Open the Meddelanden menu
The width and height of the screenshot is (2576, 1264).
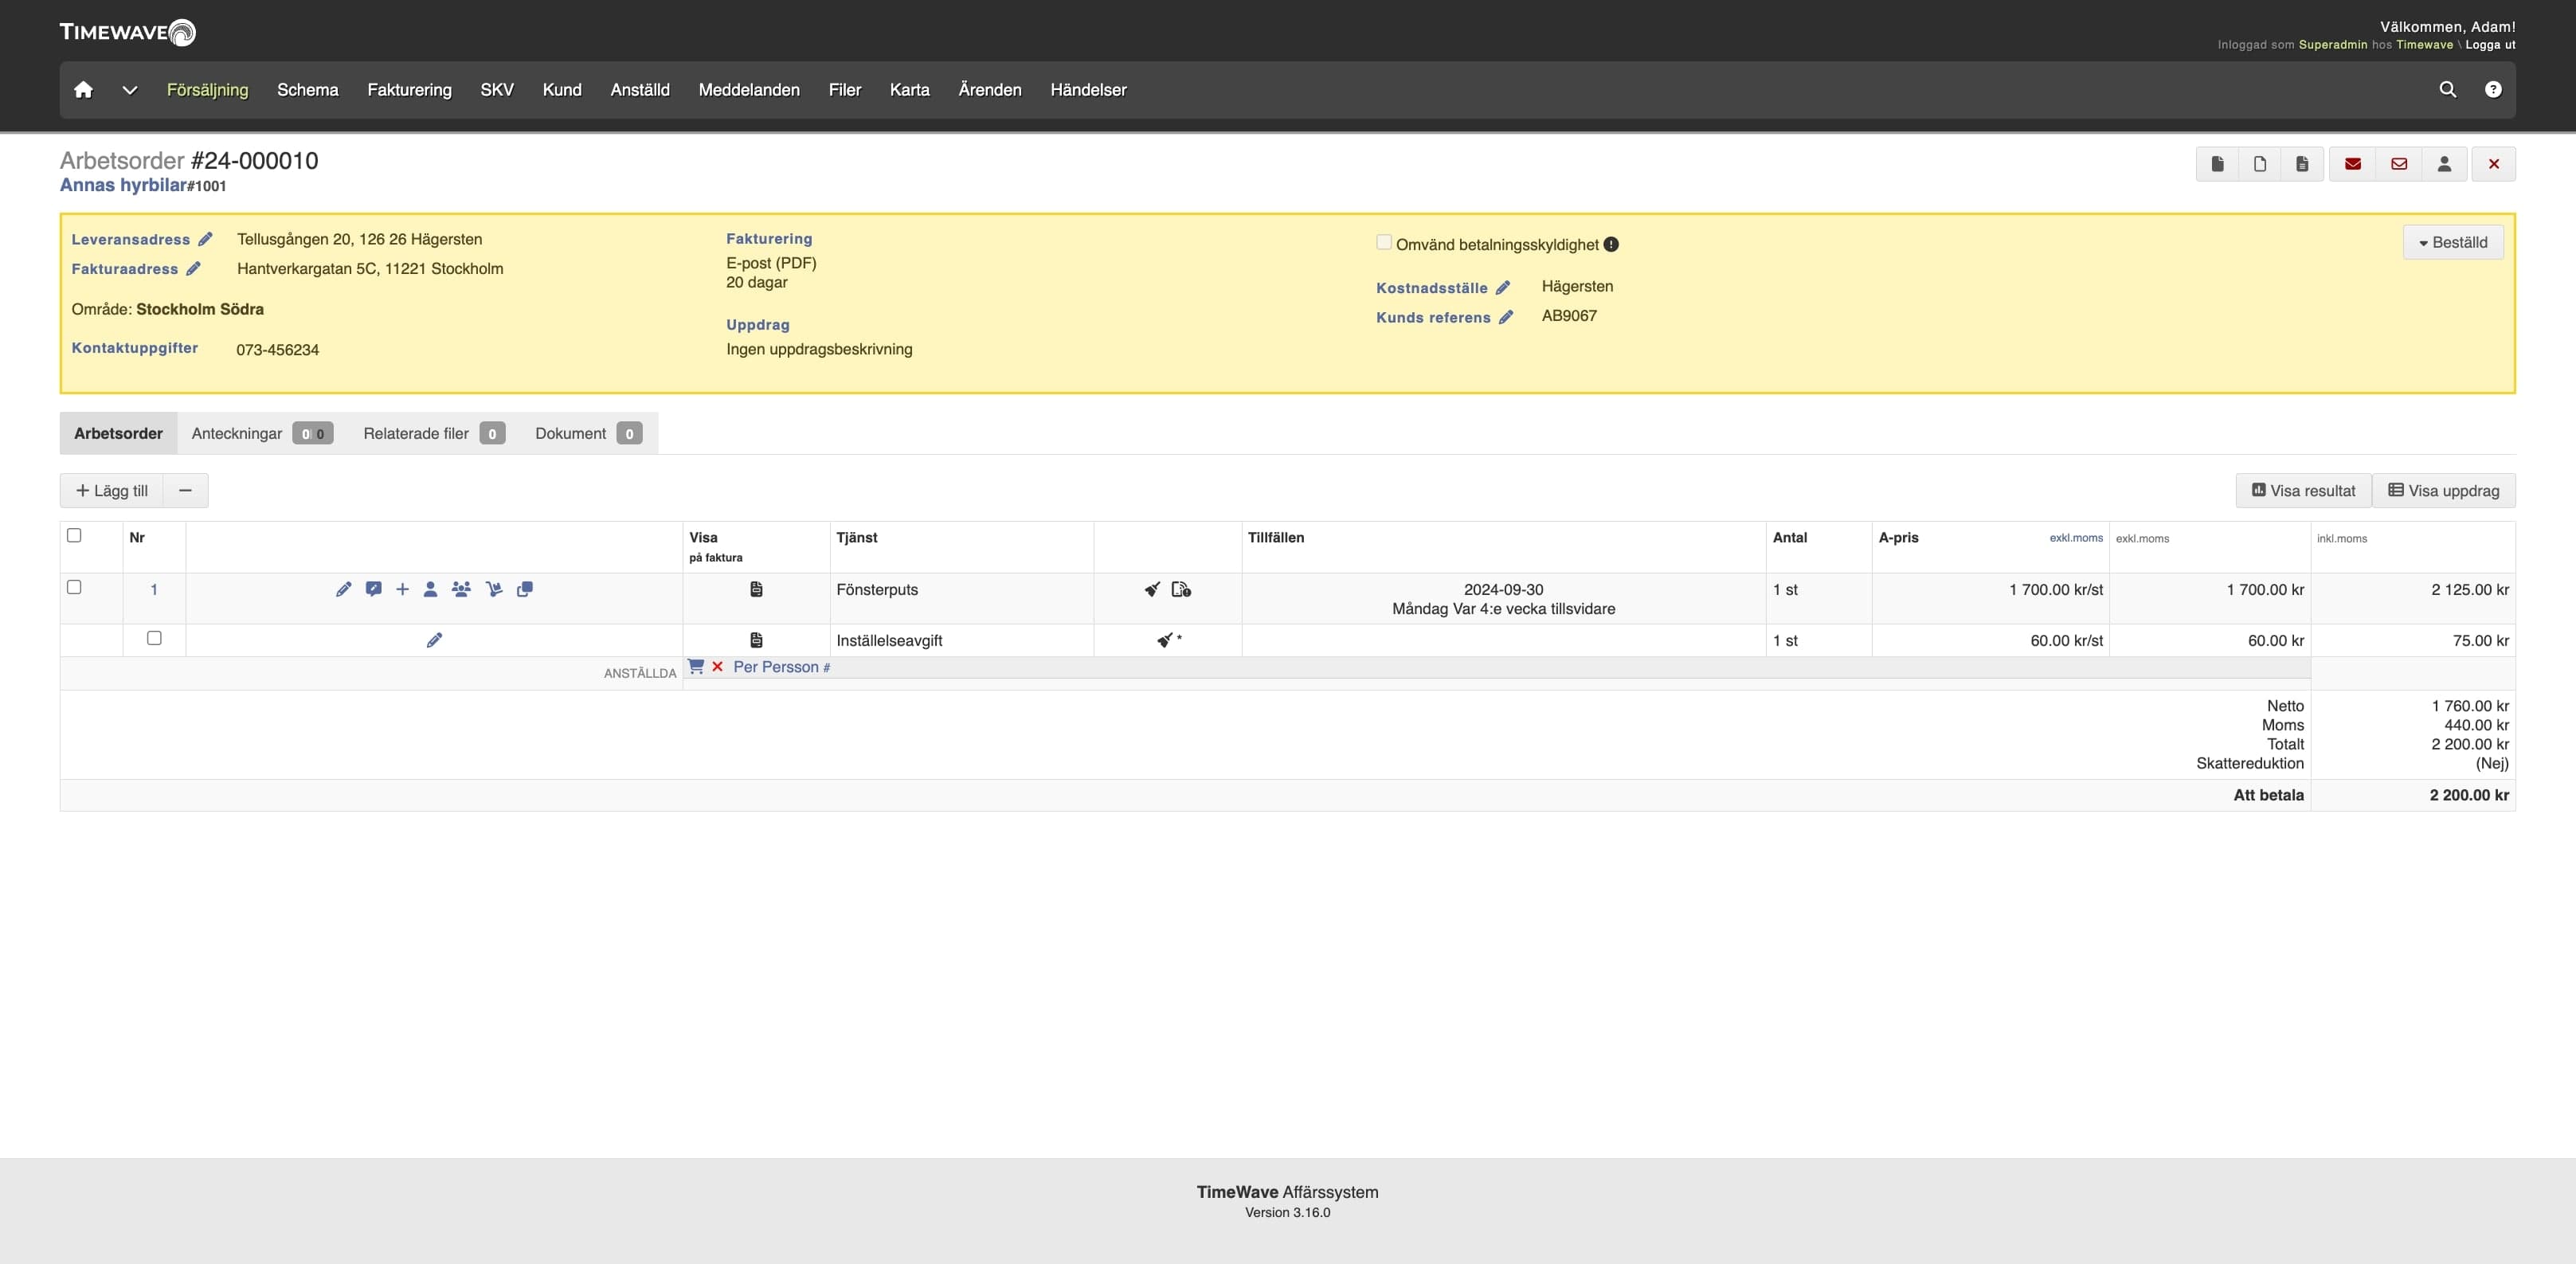coord(749,90)
